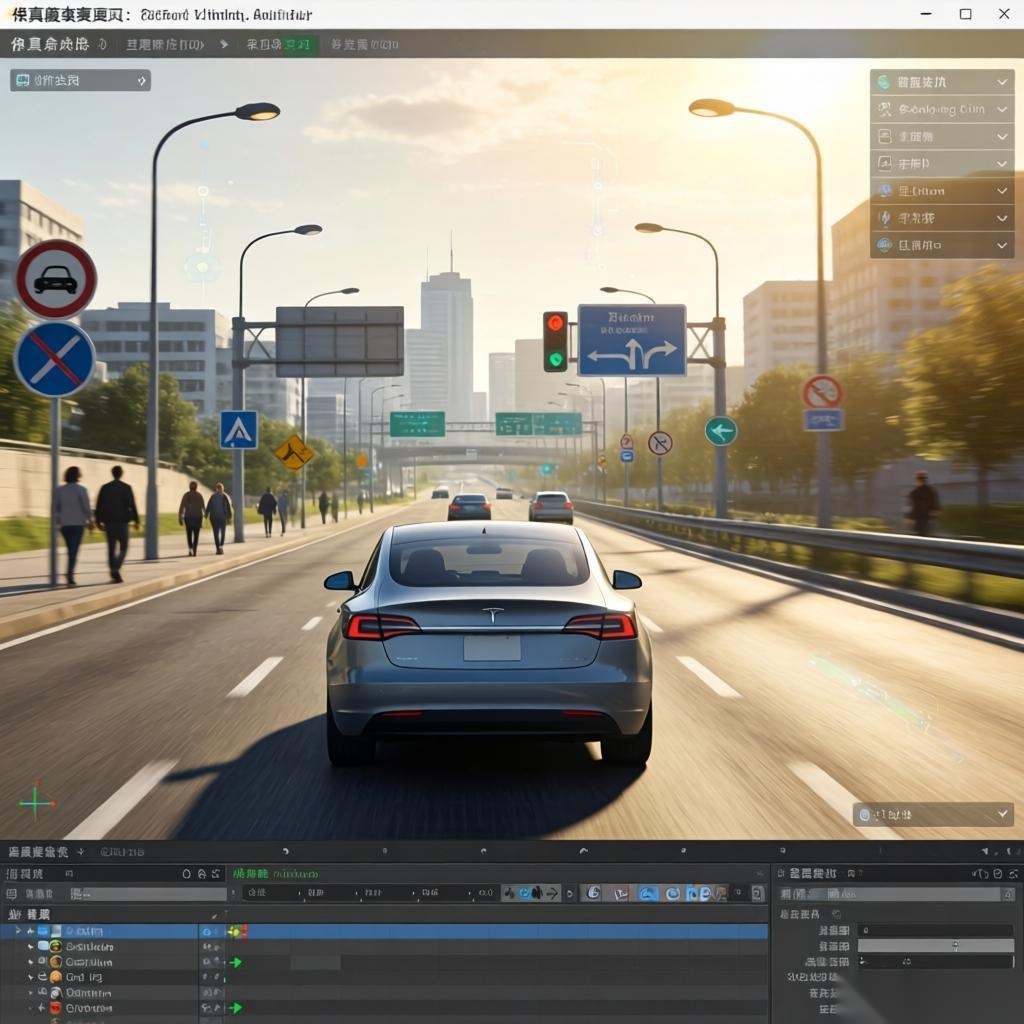1024x1024 pixels.
Task: Click the first round icon in hierarchy panel header
Action: pyautogui.click(x=186, y=873)
